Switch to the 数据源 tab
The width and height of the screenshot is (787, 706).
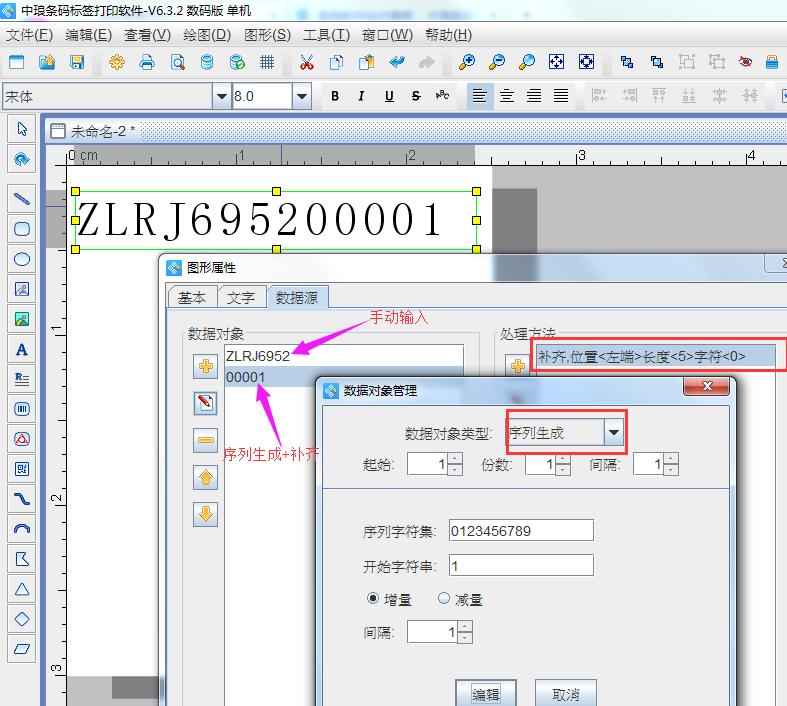297,298
